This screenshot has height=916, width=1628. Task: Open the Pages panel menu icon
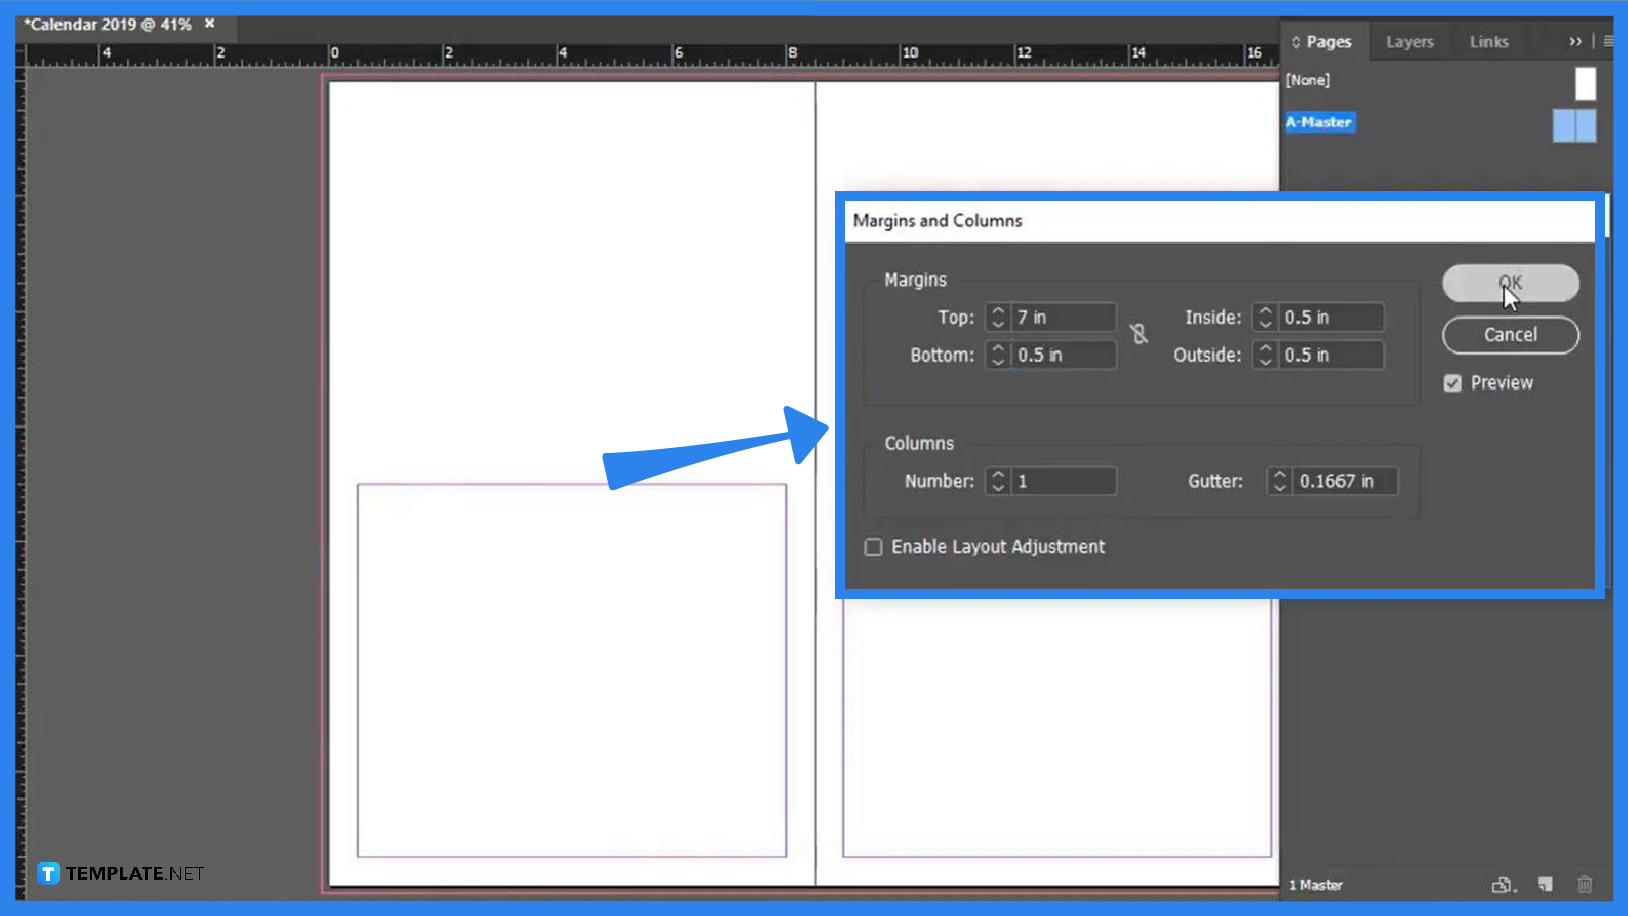[1608, 41]
